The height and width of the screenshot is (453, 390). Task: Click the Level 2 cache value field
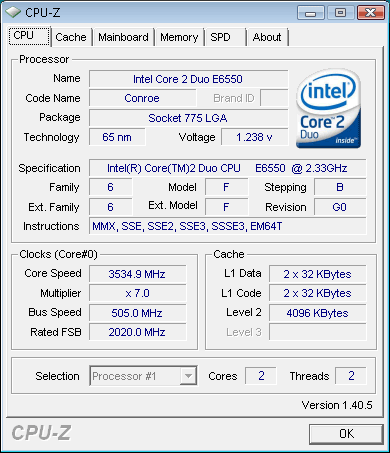pos(318,313)
